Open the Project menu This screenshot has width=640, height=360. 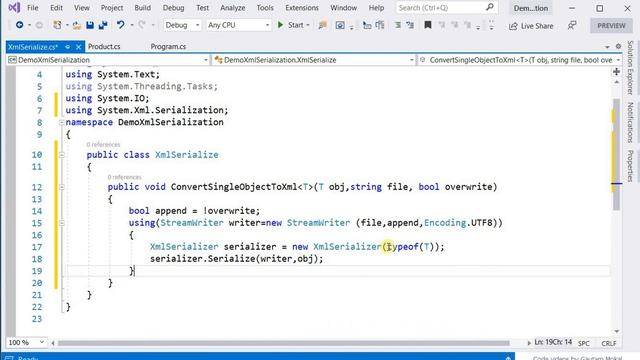(x=112, y=8)
